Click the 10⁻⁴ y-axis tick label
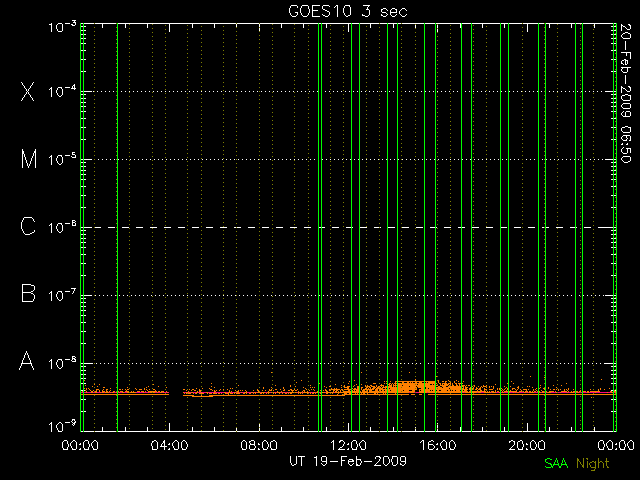The image size is (640, 480). pyautogui.click(x=62, y=91)
